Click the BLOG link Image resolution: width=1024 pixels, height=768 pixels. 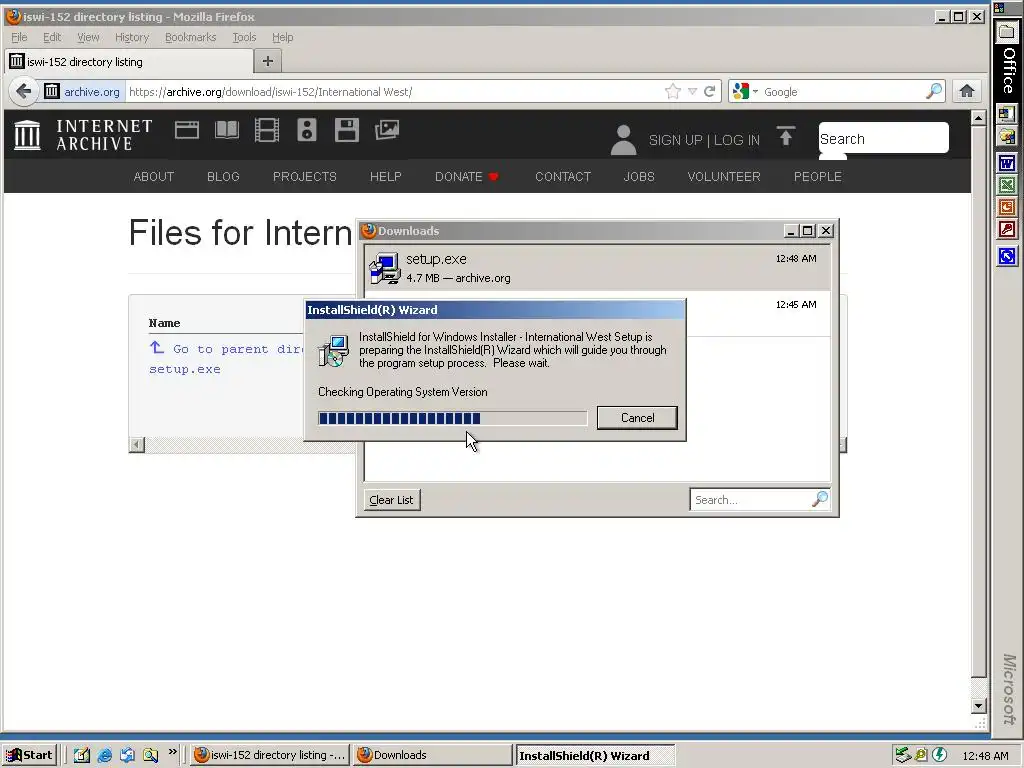223,176
